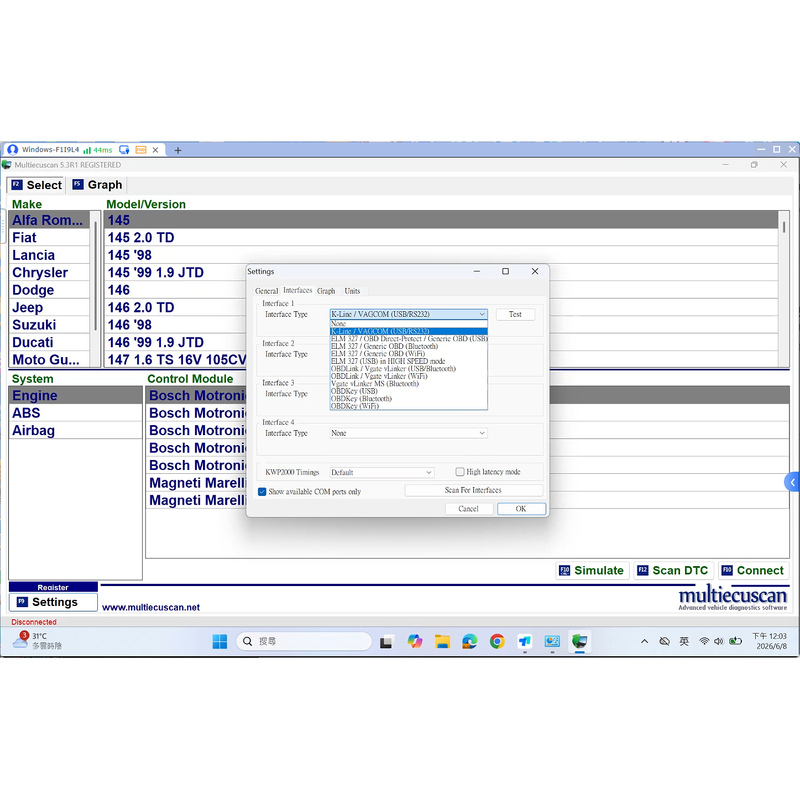The height and width of the screenshot is (800, 800).
Task: Select Chrysler in the Make list
Action: (x=49, y=272)
